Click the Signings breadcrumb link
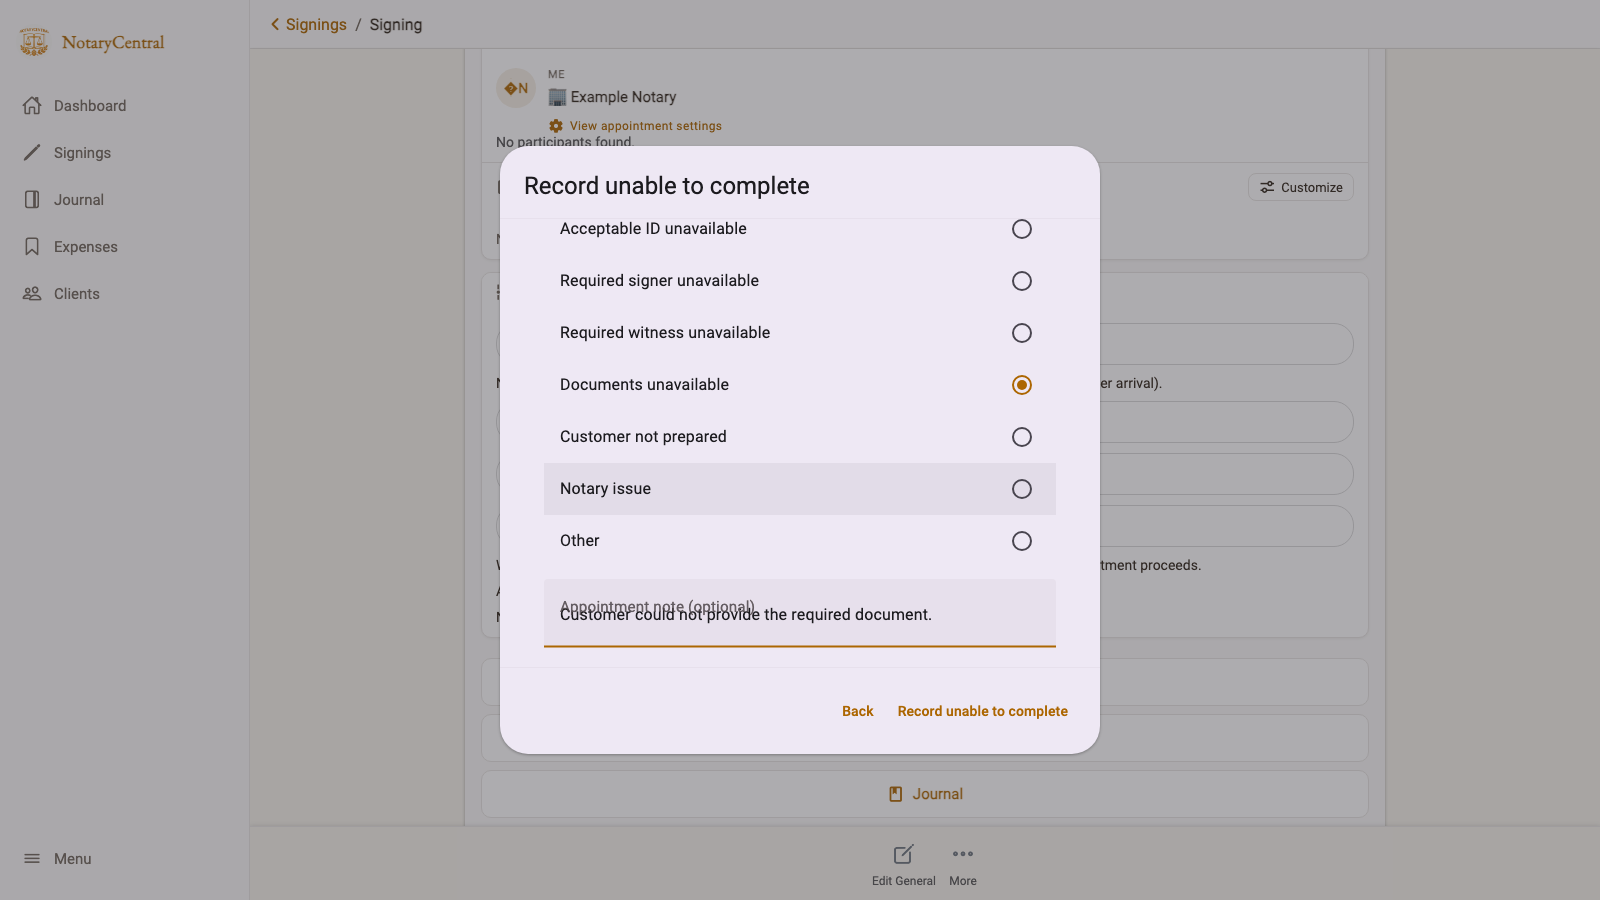The width and height of the screenshot is (1600, 900). point(316,24)
